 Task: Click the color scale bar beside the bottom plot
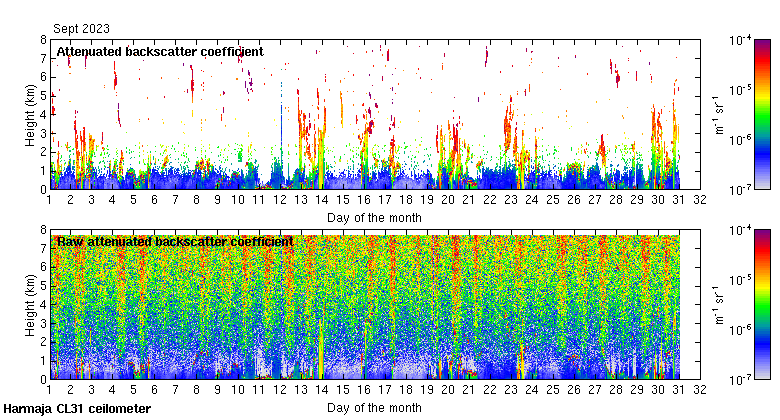(x=762, y=305)
